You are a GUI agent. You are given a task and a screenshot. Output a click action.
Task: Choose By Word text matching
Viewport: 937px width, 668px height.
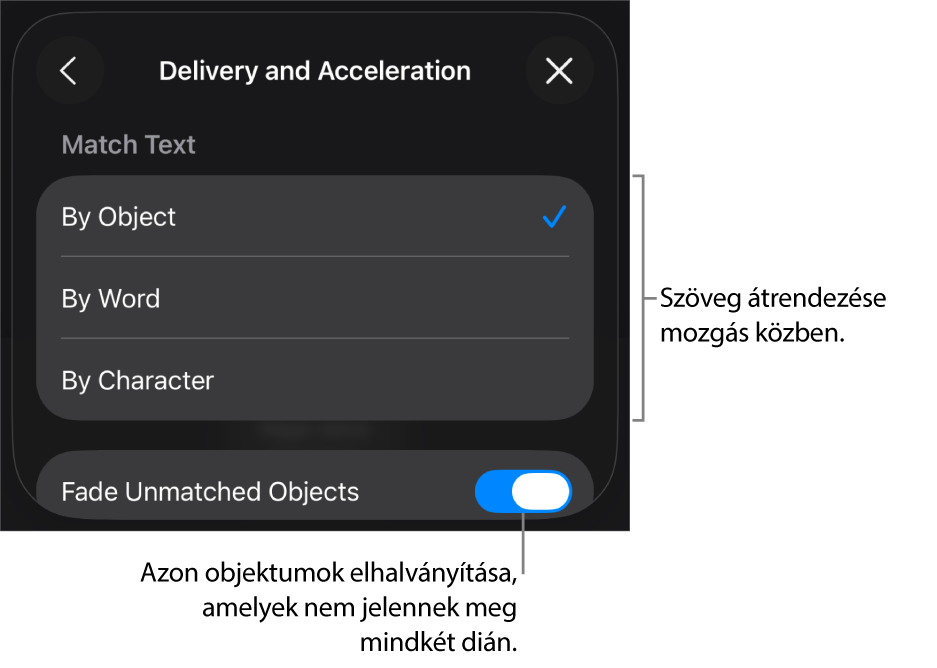click(315, 298)
